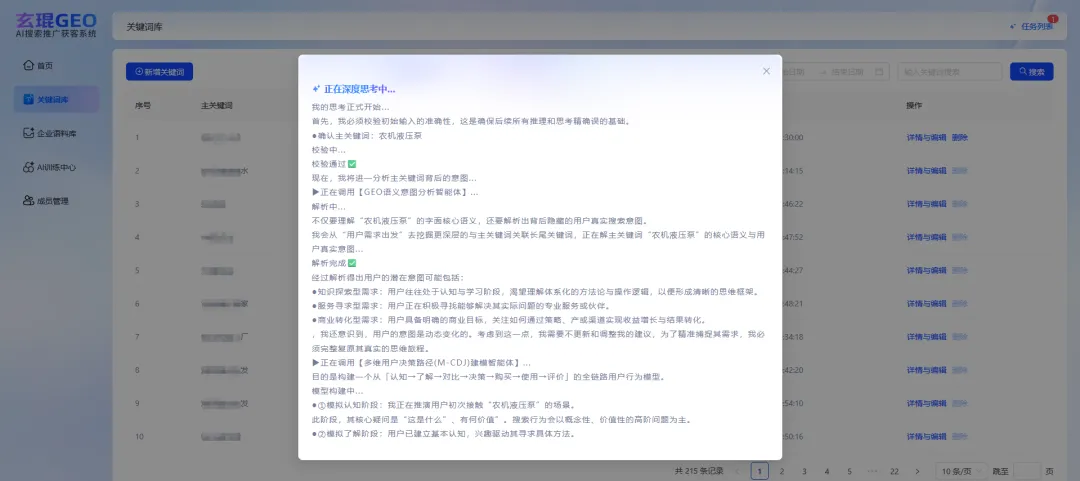This screenshot has width=1080, height=481.
Task: Open 关键词库 from the sidebar icon
Action: click(x=28, y=100)
